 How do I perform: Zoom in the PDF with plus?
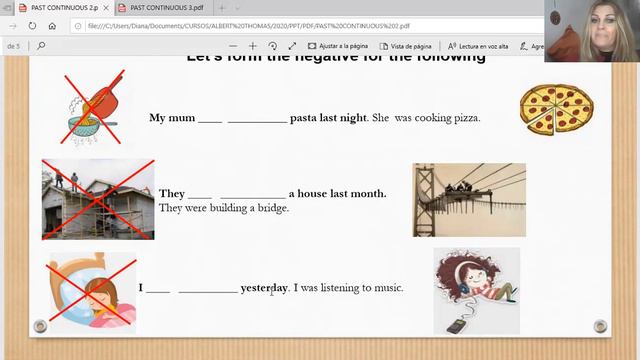(253, 46)
